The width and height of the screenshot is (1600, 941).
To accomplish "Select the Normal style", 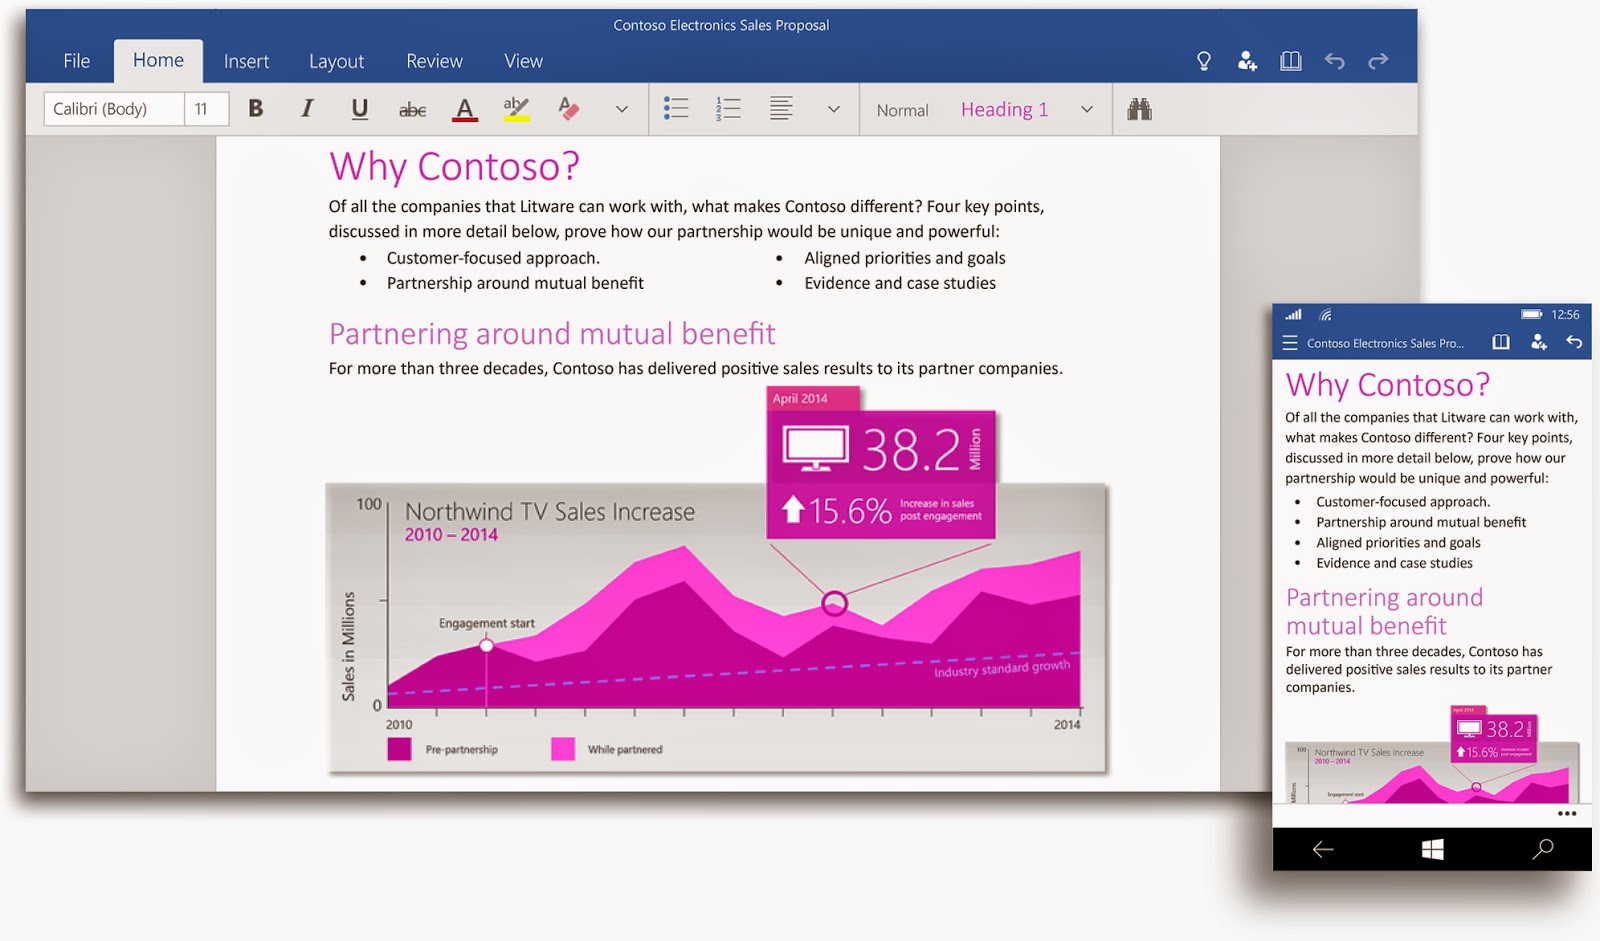I will tap(901, 109).
